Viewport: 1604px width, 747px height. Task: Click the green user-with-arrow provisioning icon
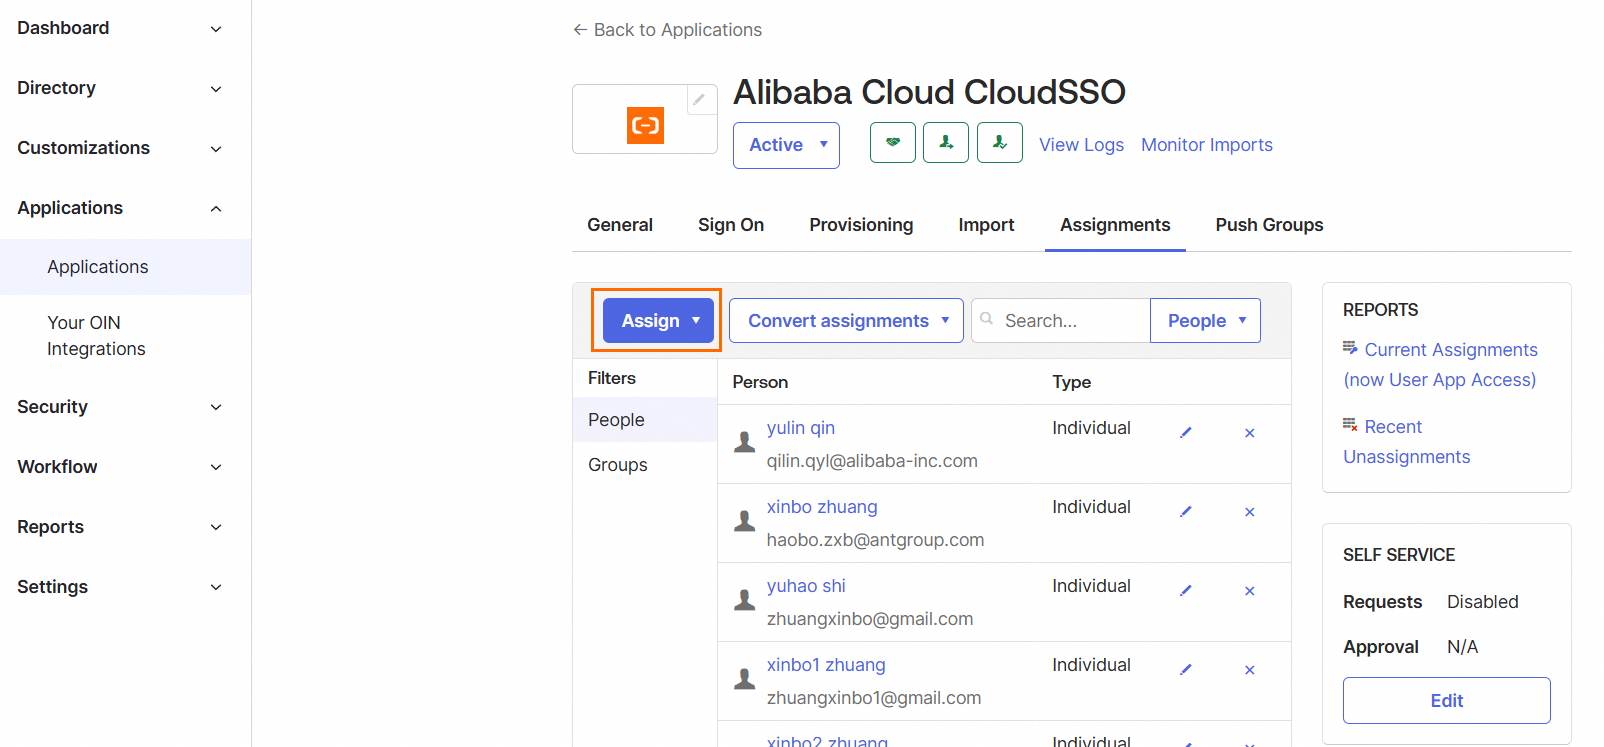coord(946,143)
